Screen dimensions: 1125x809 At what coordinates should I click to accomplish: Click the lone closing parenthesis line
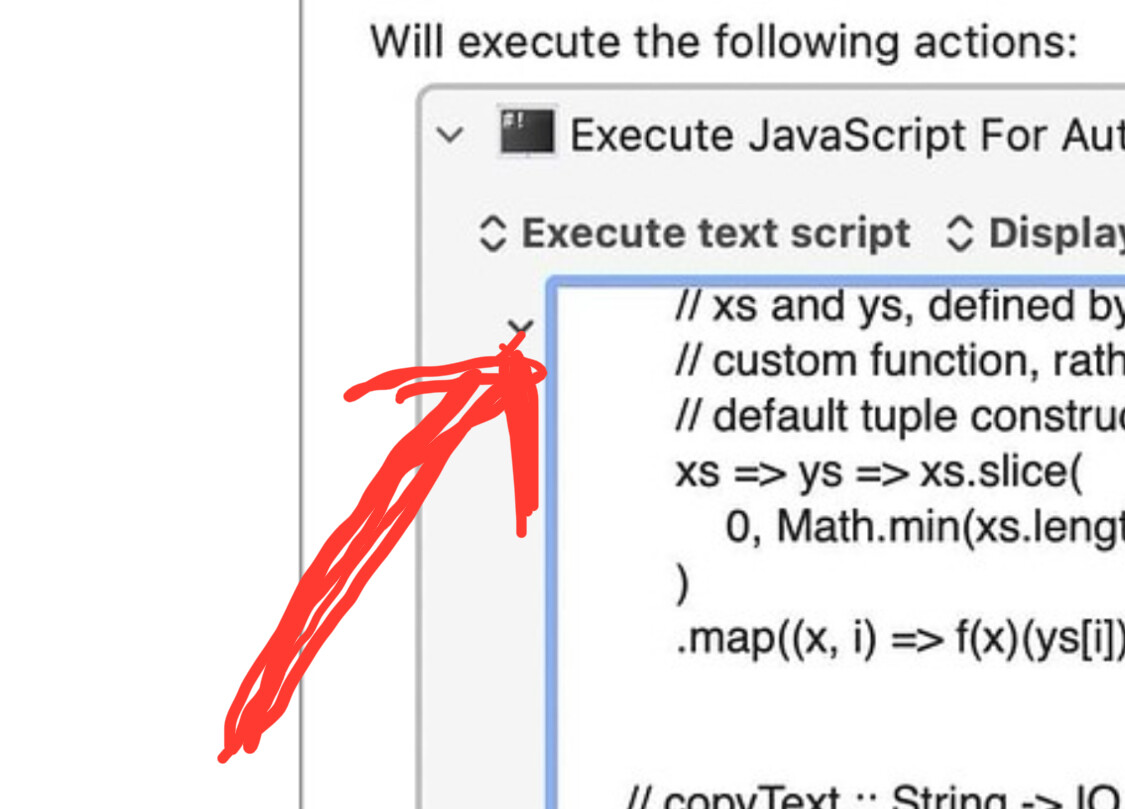point(683,582)
